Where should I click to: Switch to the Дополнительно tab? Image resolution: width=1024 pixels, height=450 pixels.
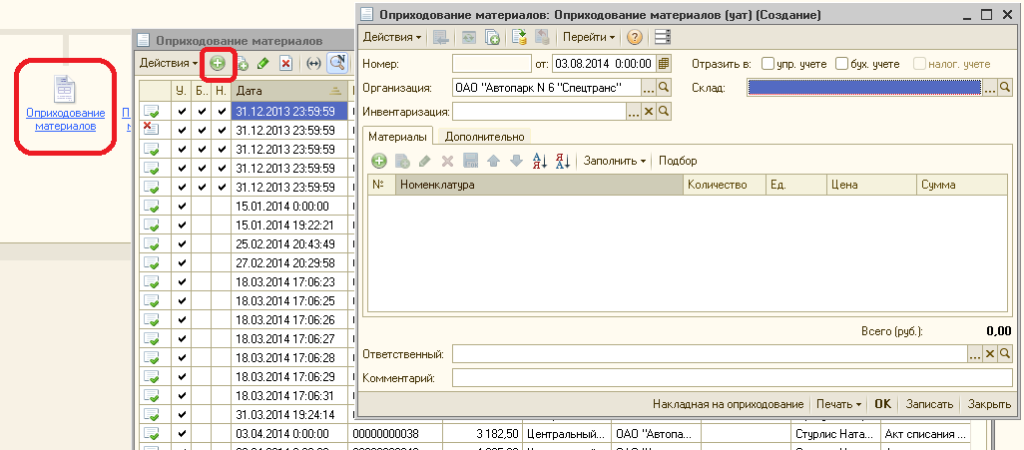tap(485, 137)
